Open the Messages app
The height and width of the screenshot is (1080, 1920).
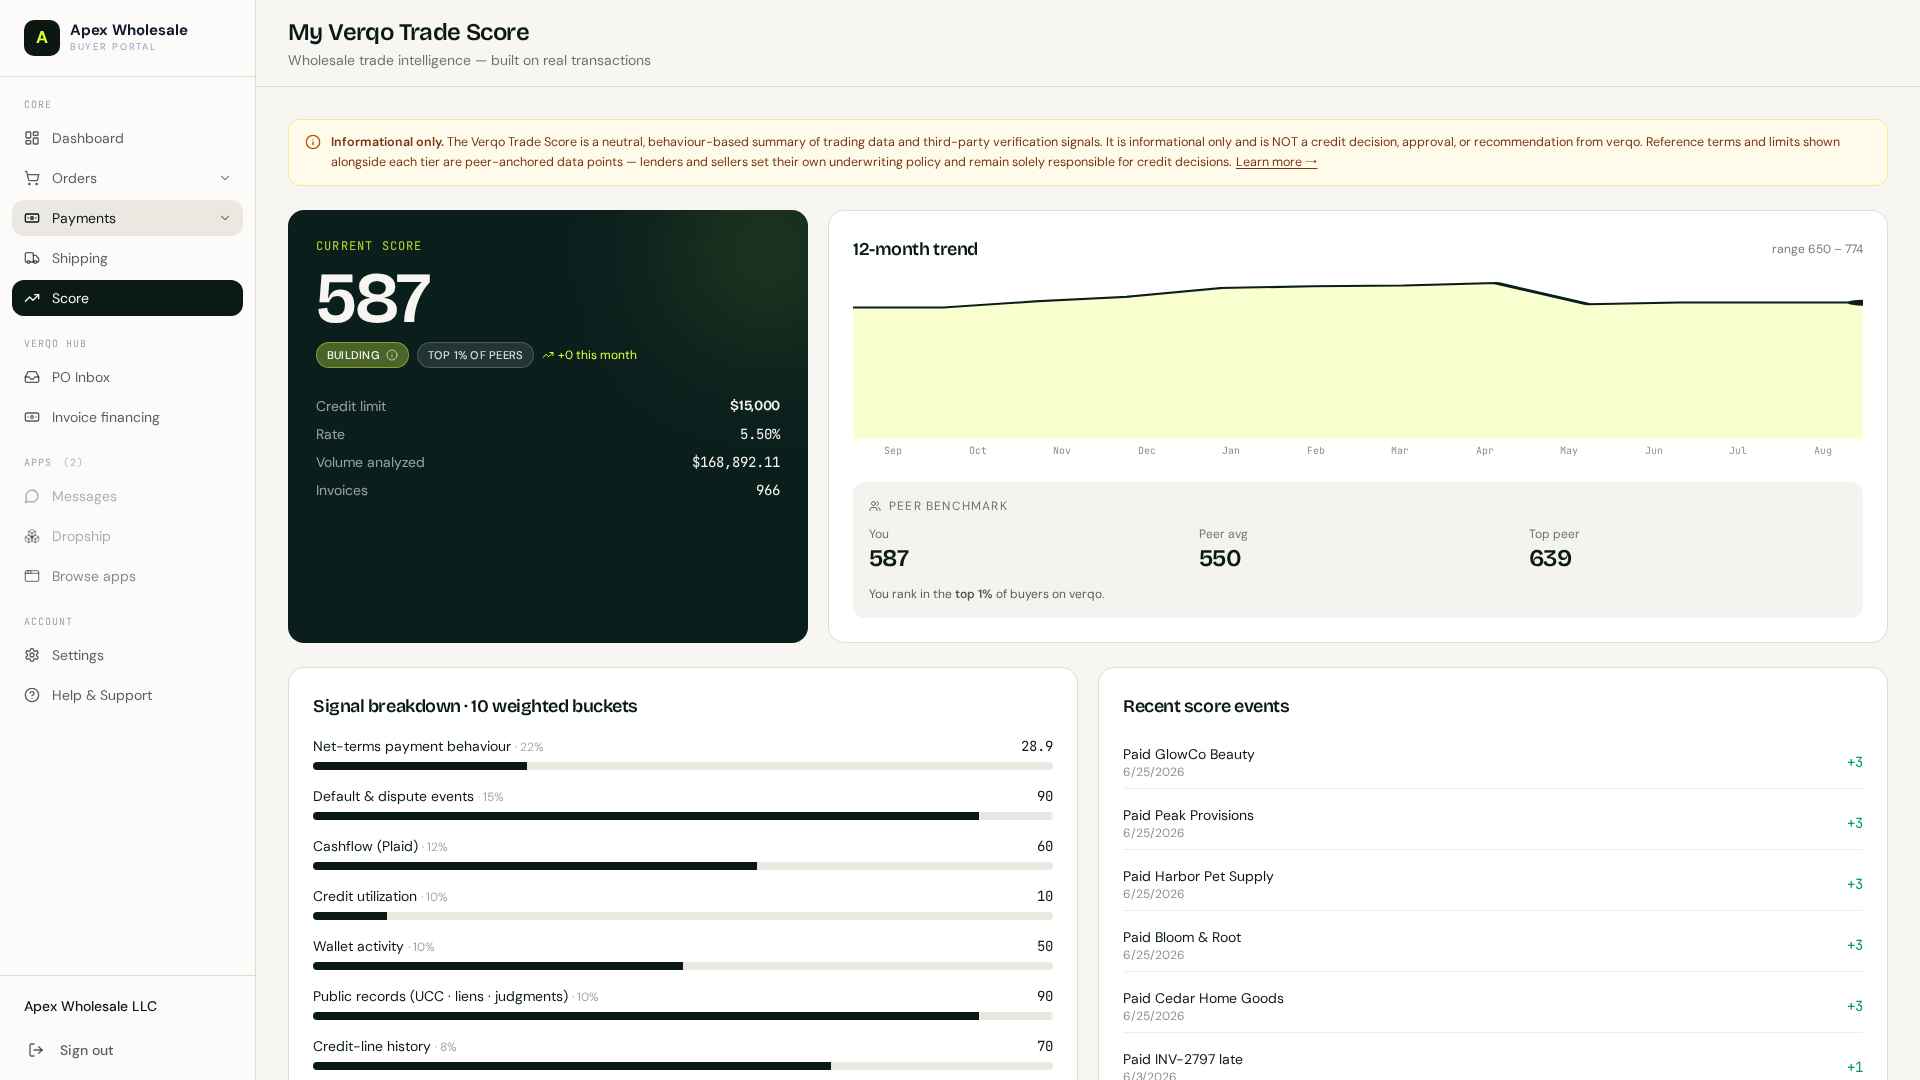(127, 496)
